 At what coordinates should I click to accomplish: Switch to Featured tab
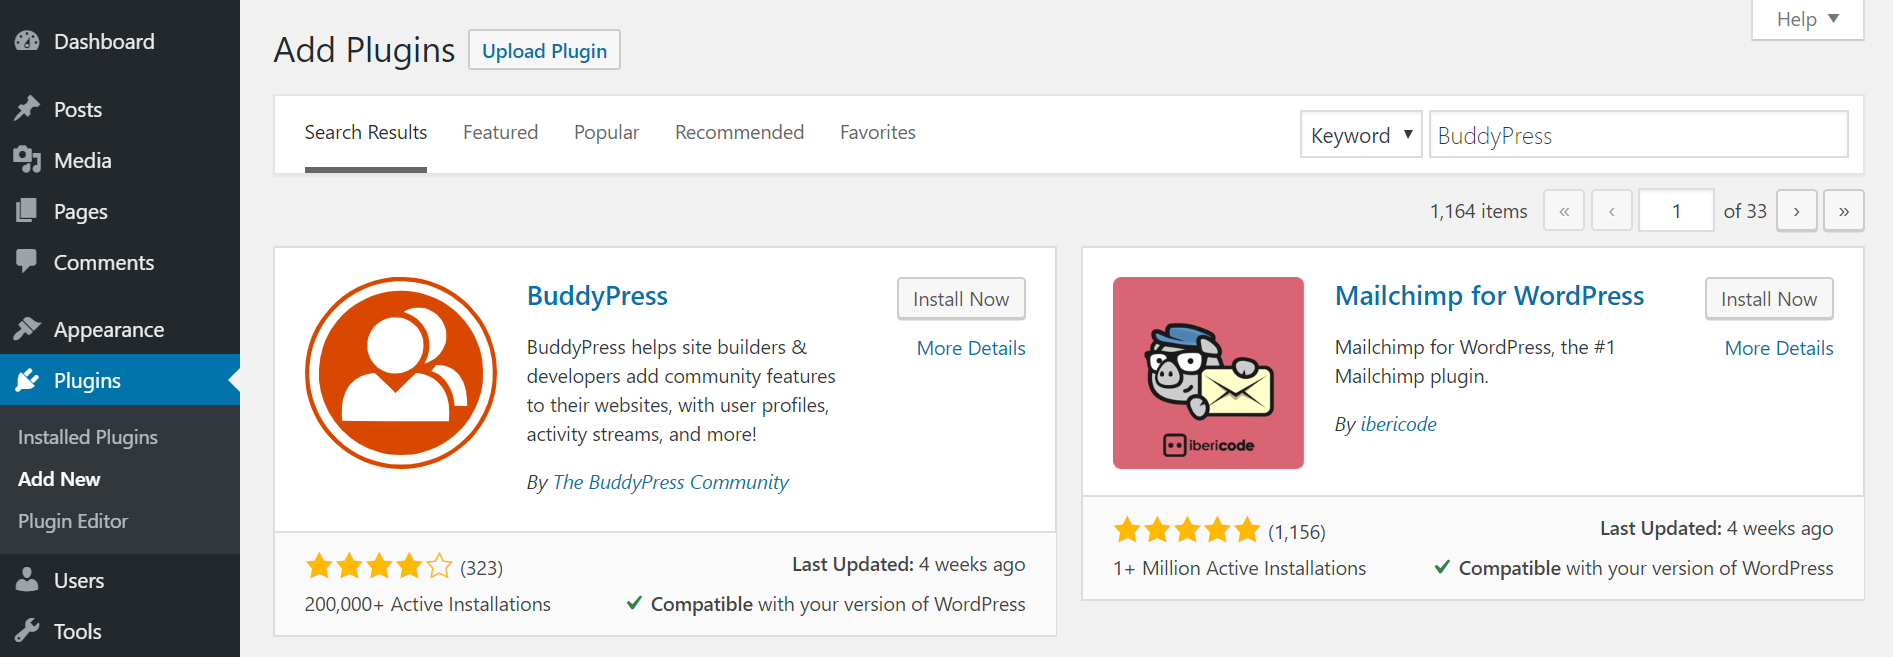tap(500, 132)
